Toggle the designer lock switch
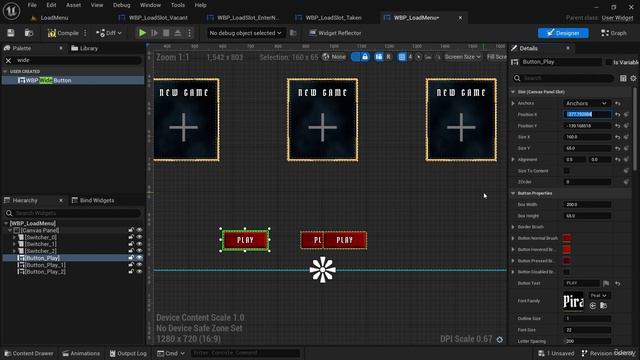 click(x=360, y=57)
